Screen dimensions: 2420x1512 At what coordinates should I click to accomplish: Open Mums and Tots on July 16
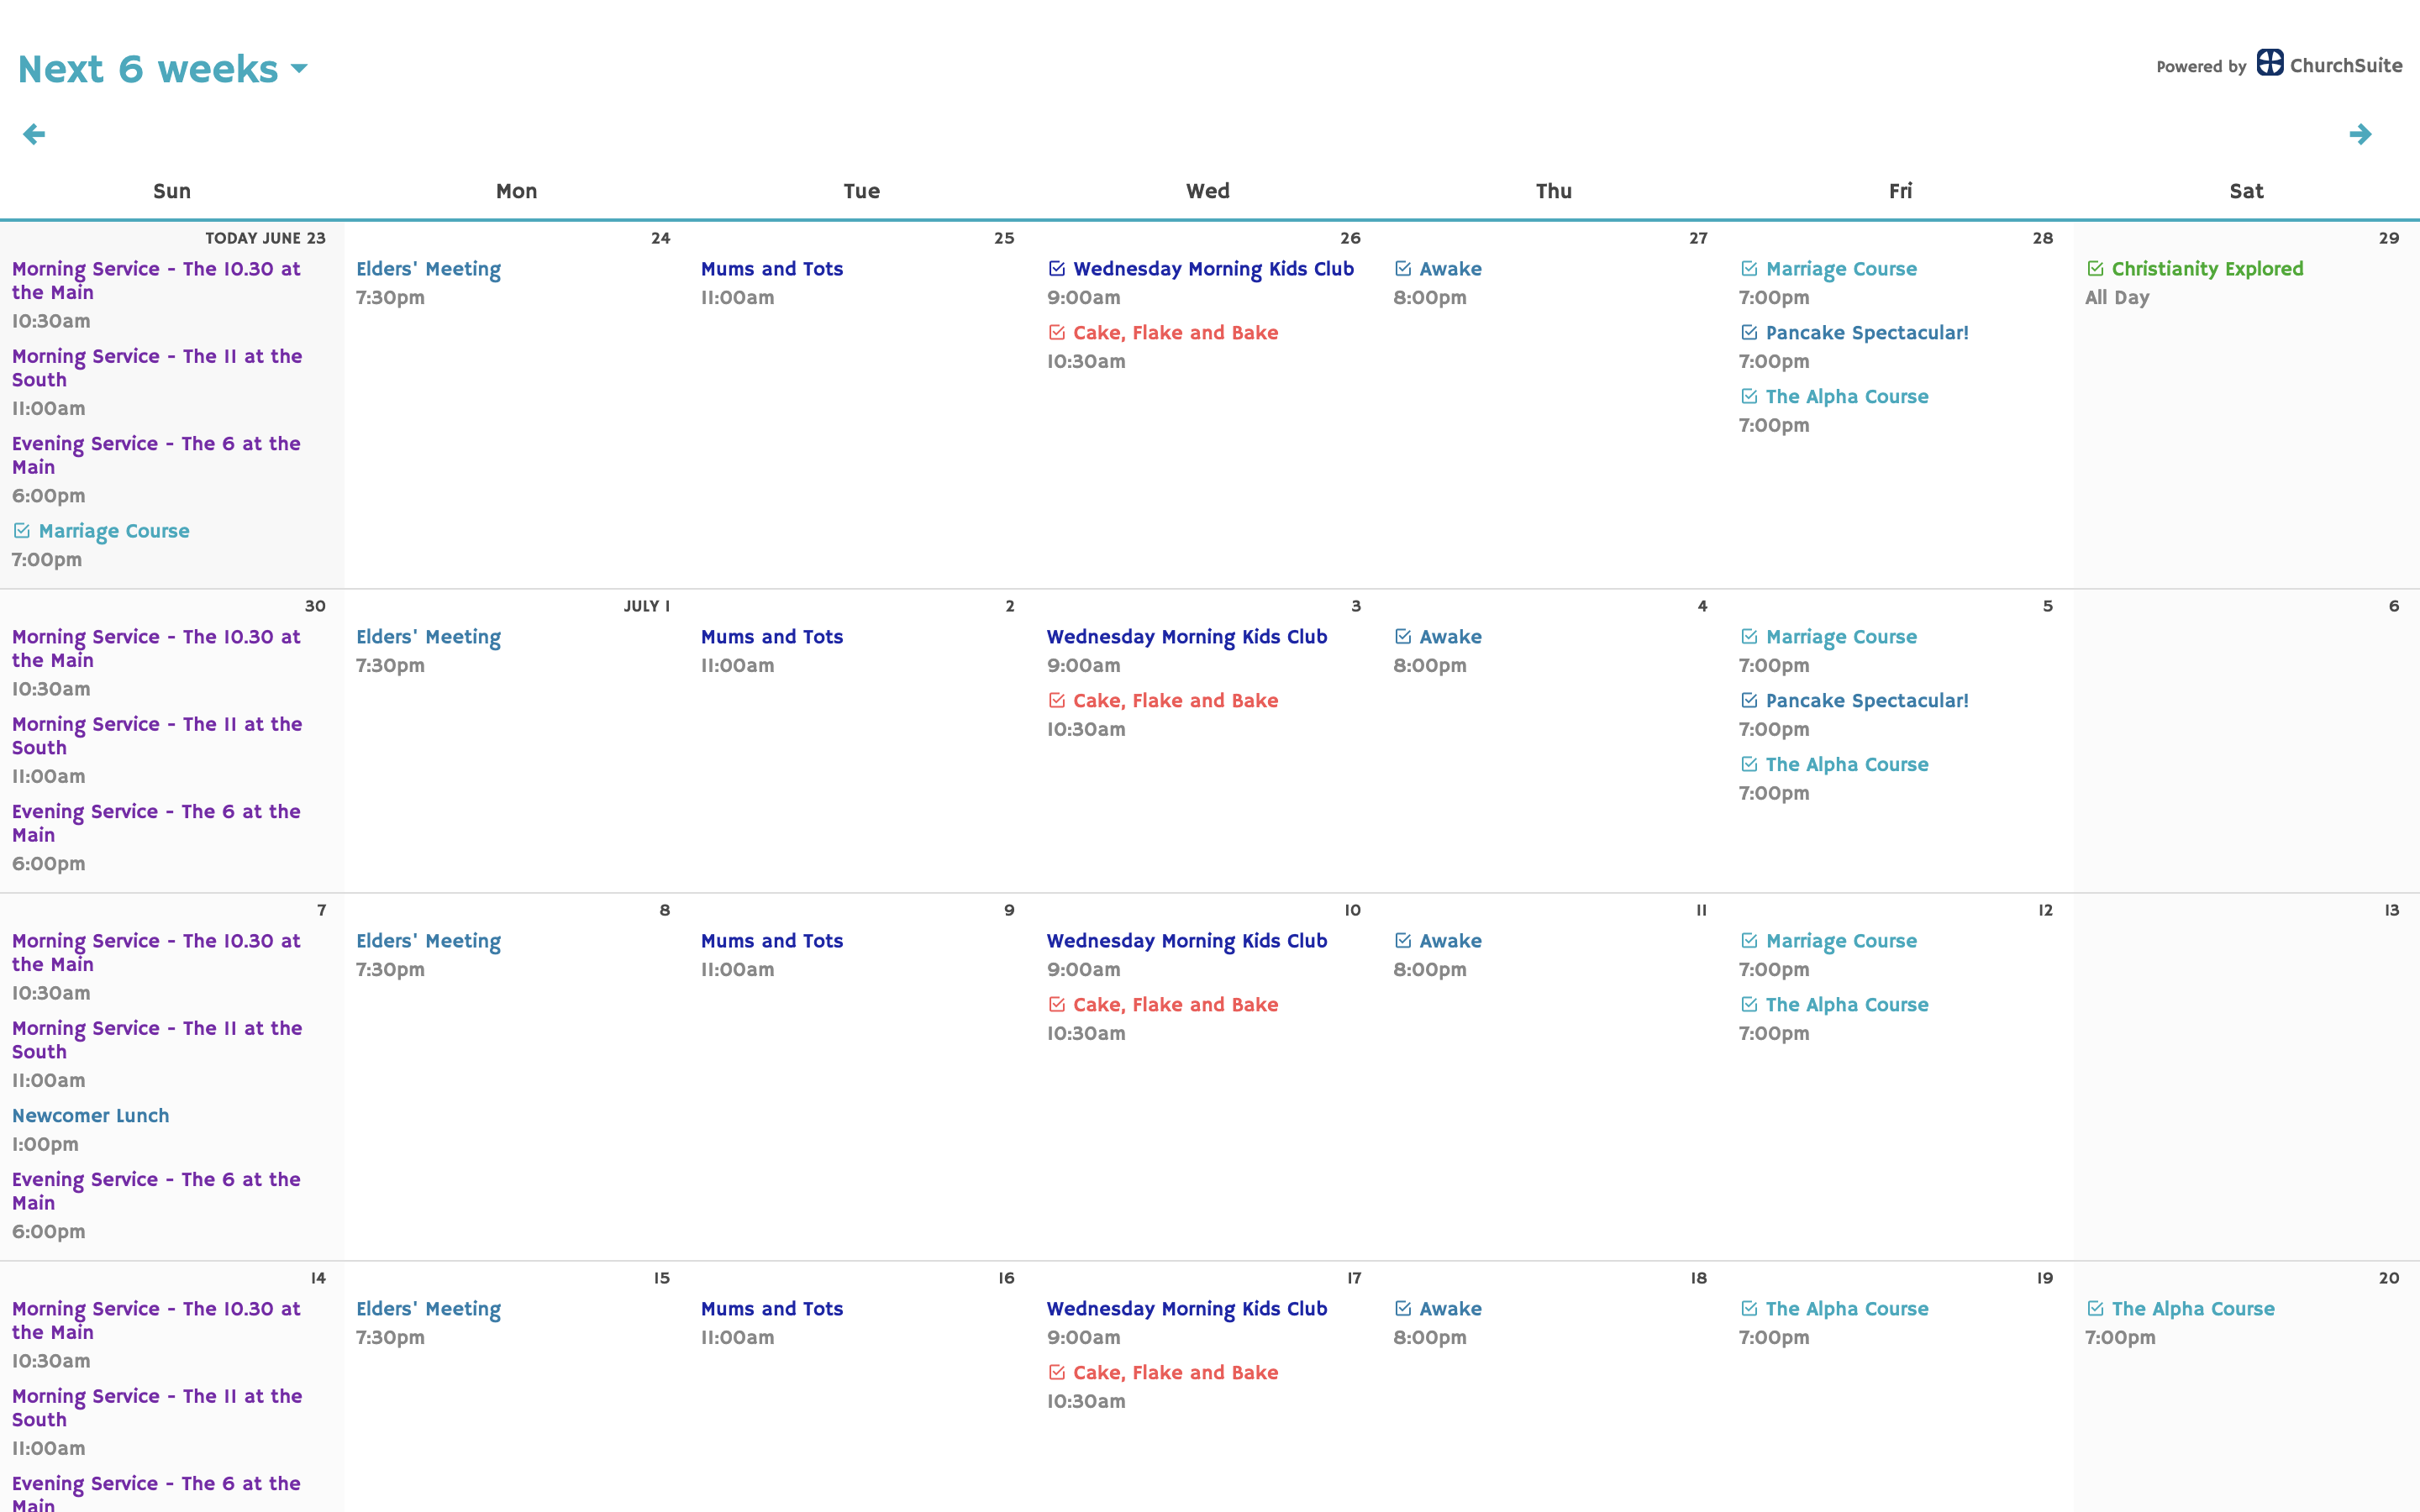coord(772,1309)
